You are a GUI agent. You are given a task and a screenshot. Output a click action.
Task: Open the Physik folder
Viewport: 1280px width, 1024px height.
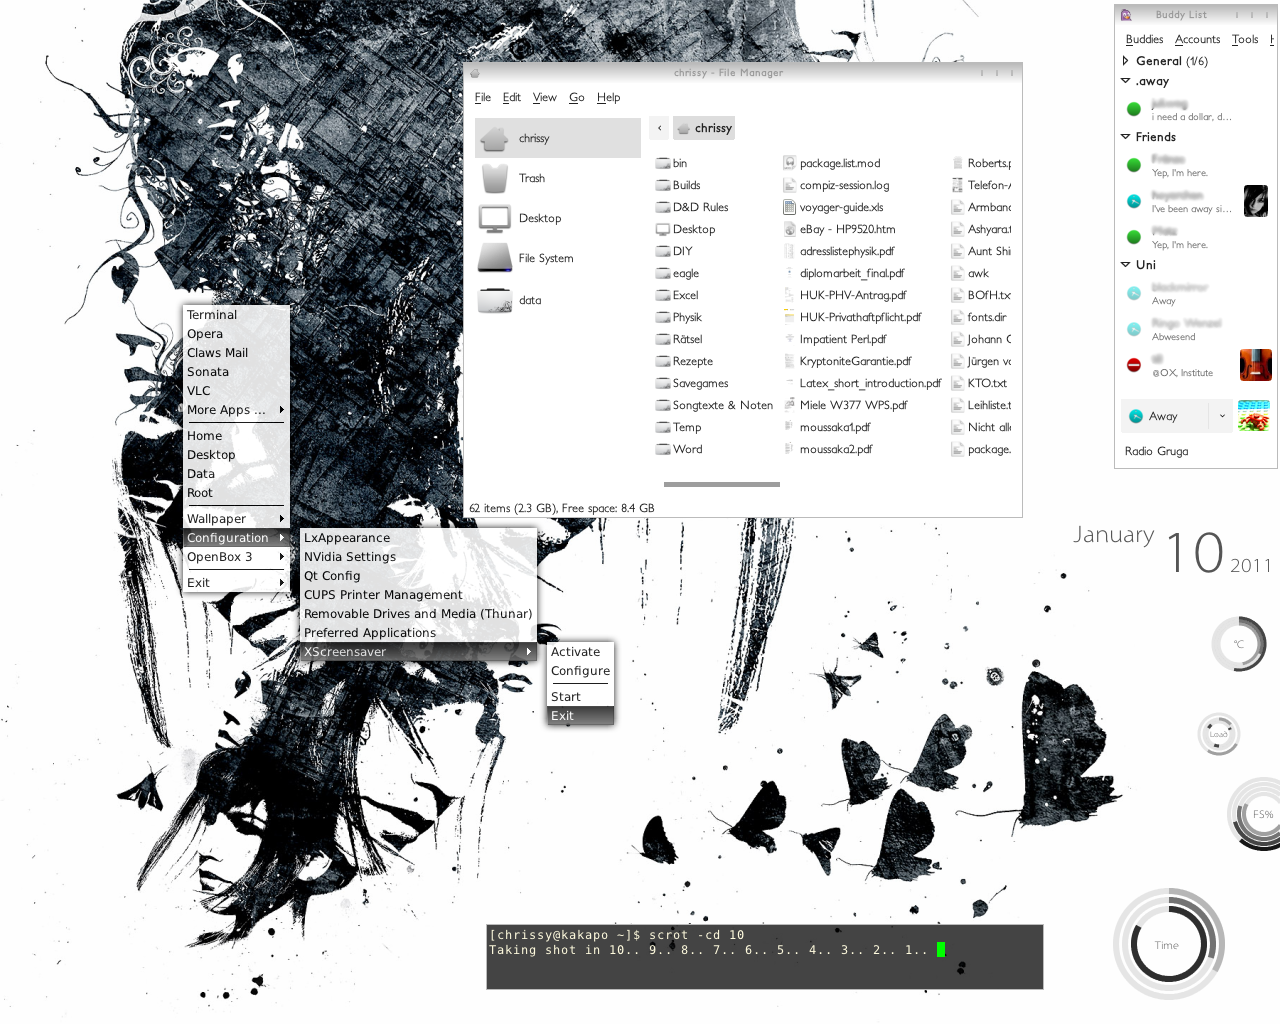tap(679, 317)
